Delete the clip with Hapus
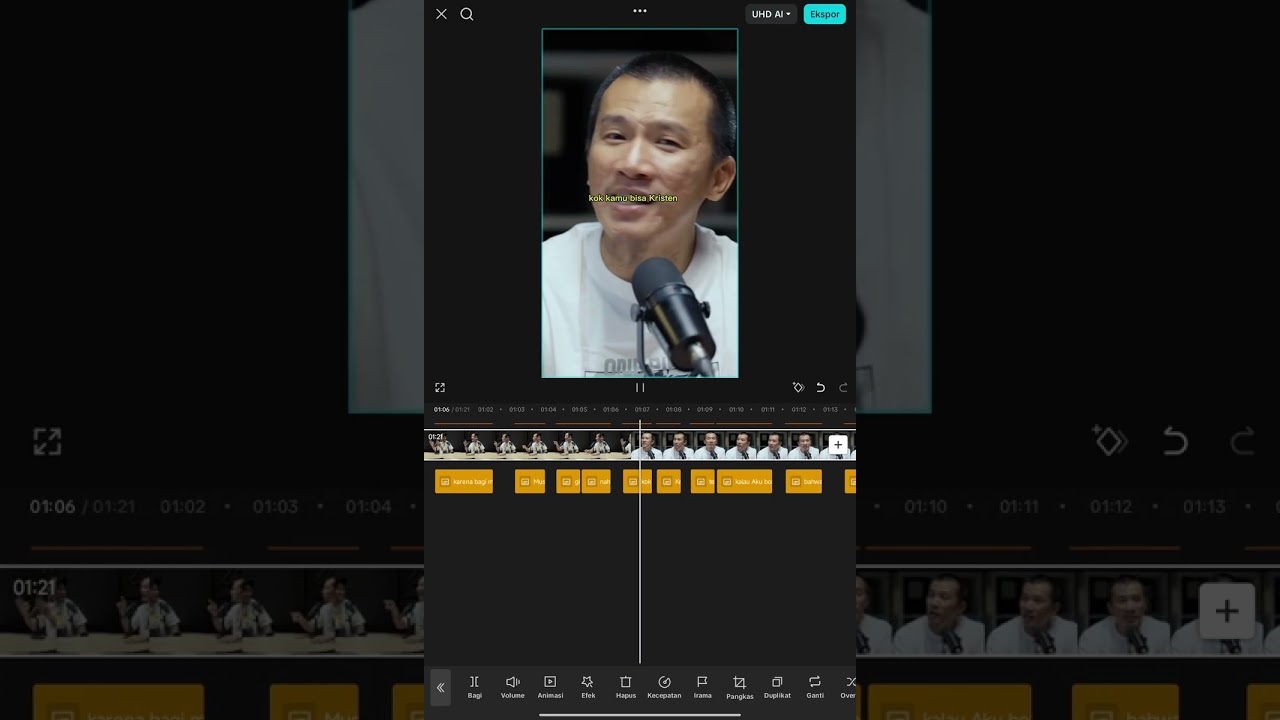Viewport: 1280px width, 720px height. [626, 687]
